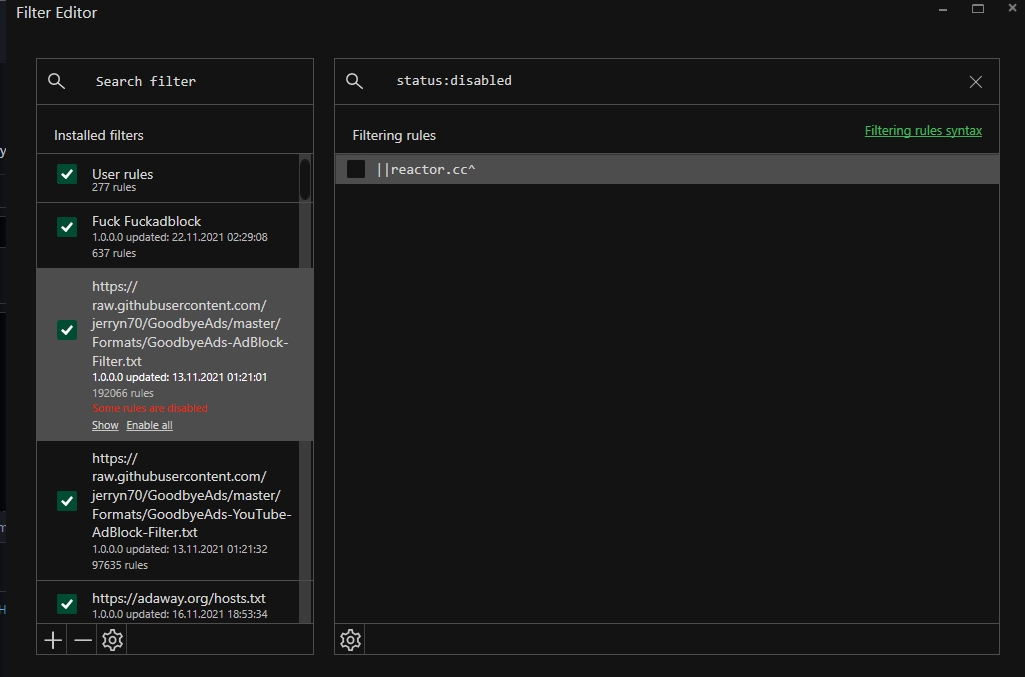Image resolution: width=1025 pixels, height=677 pixels.
Task: Click Show to reveal disabled rules
Action: pyautogui.click(x=104, y=424)
